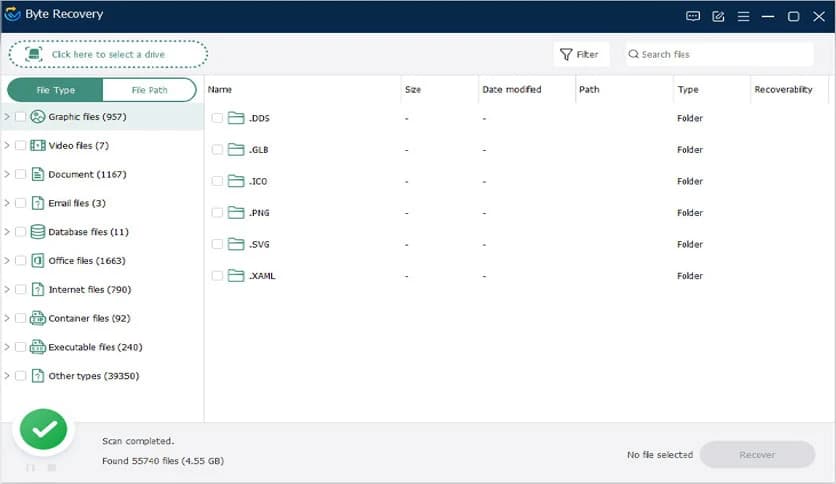Click the Document category icon
This screenshot has height=484, width=836.
point(37,174)
